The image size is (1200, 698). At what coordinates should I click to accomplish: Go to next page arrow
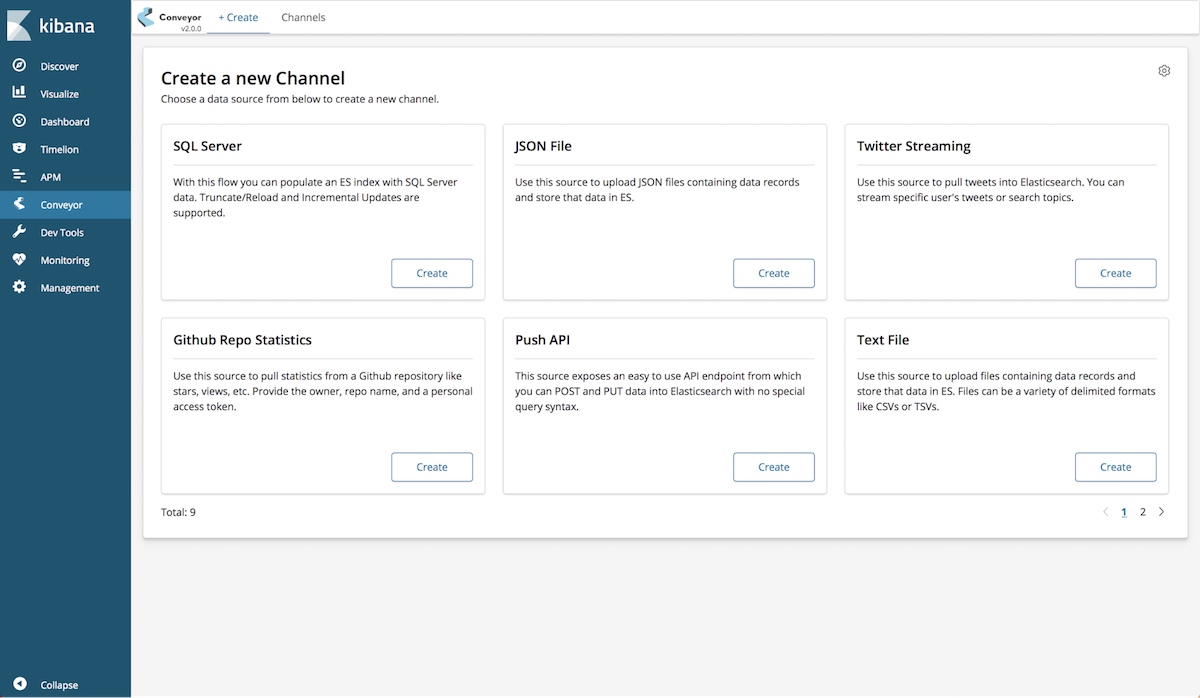click(1161, 512)
